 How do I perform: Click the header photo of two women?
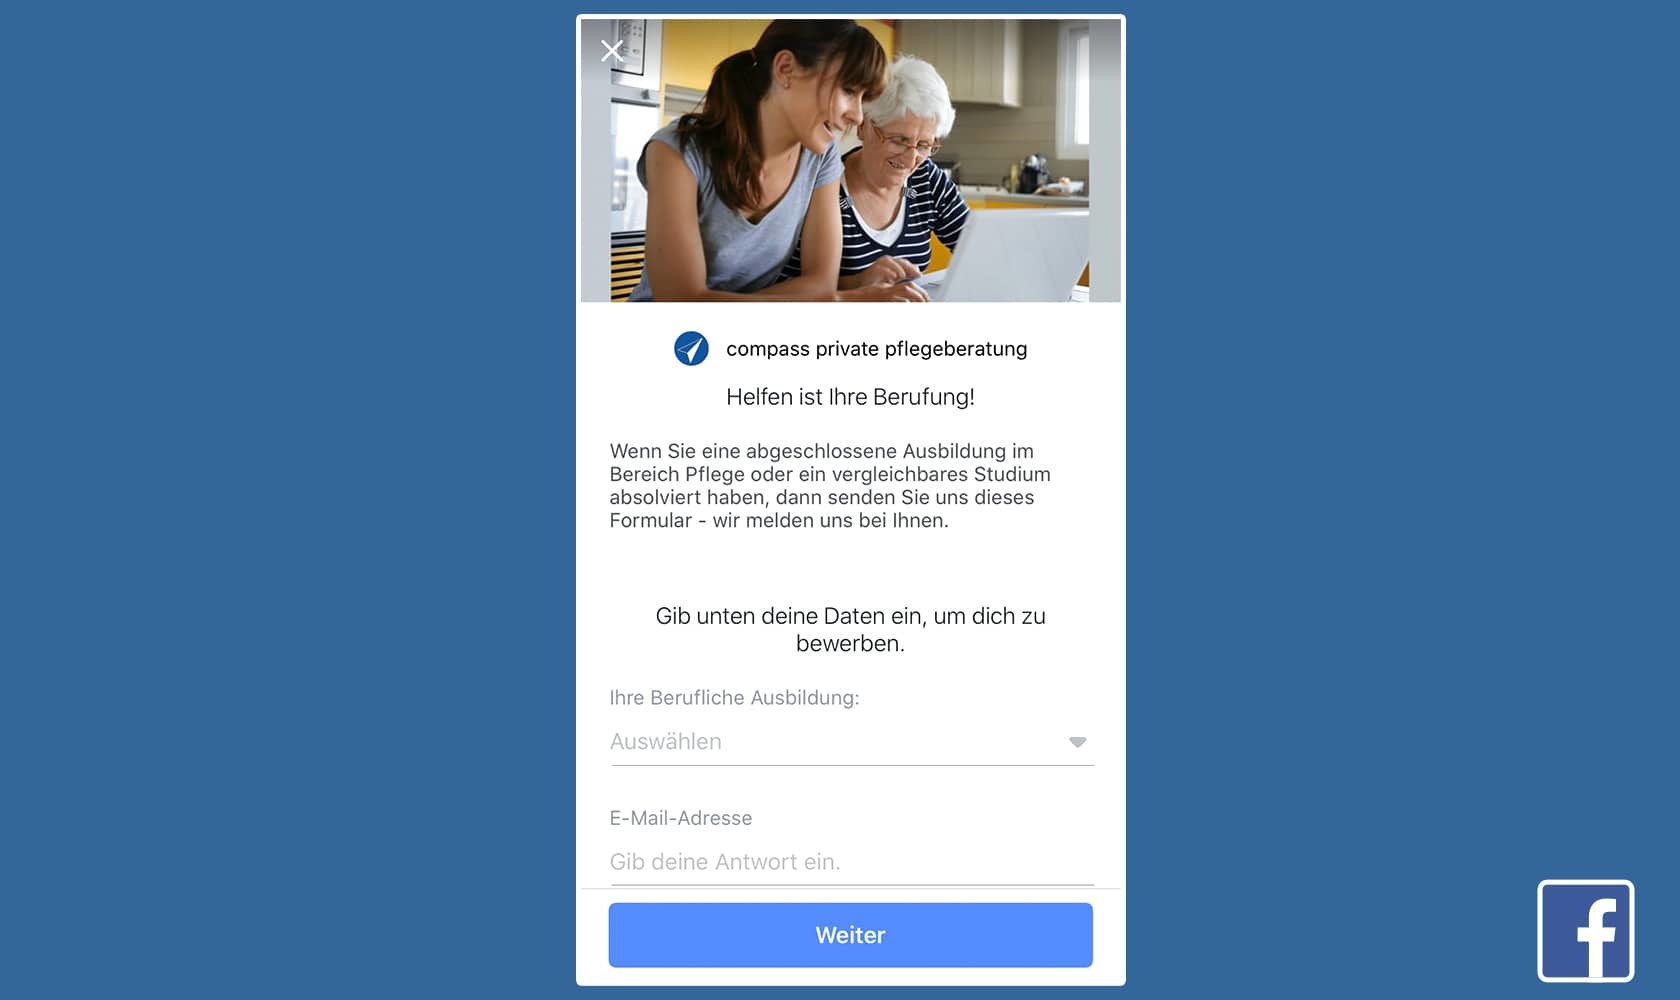pos(850,160)
